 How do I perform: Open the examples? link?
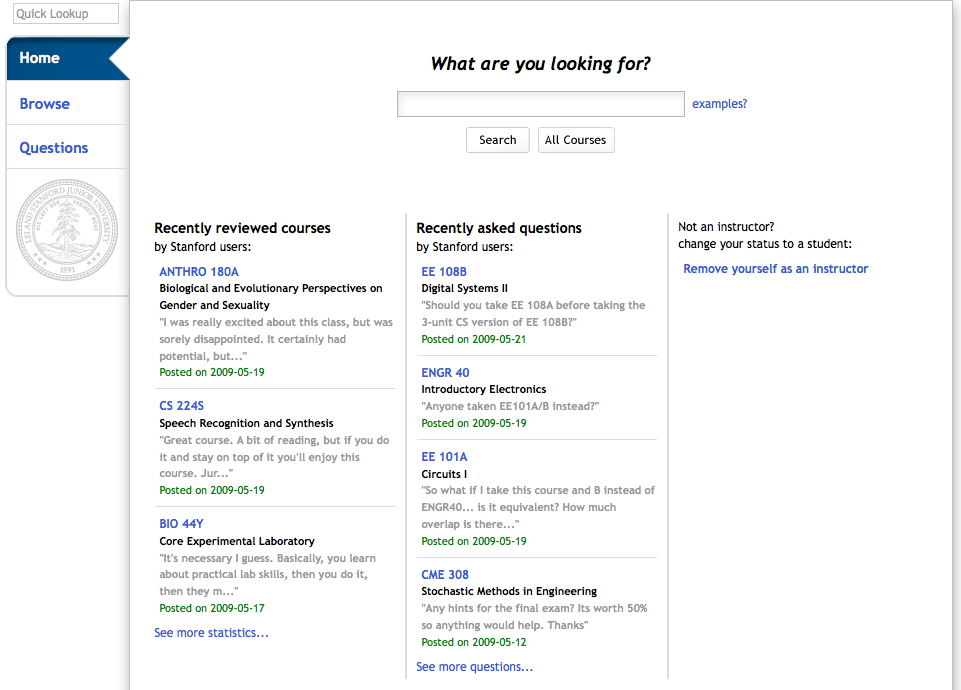coord(720,104)
